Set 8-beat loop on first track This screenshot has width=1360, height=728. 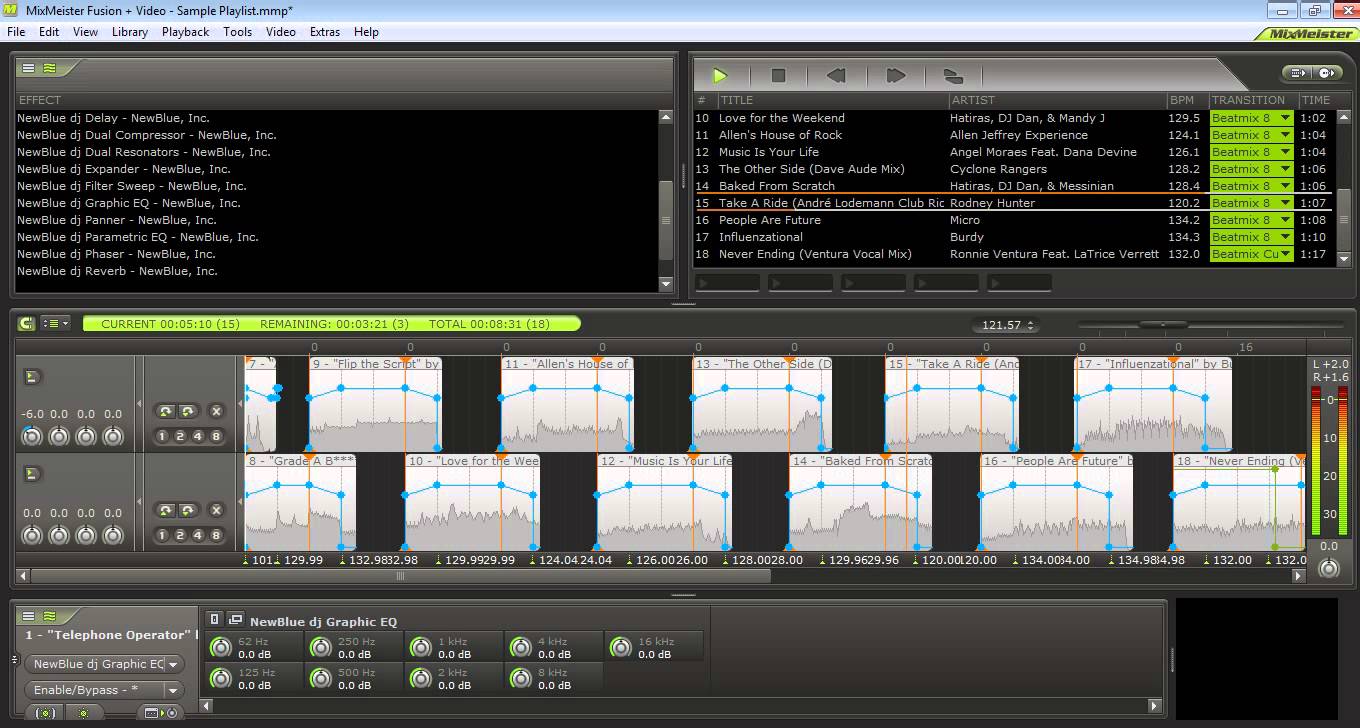pos(216,436)
